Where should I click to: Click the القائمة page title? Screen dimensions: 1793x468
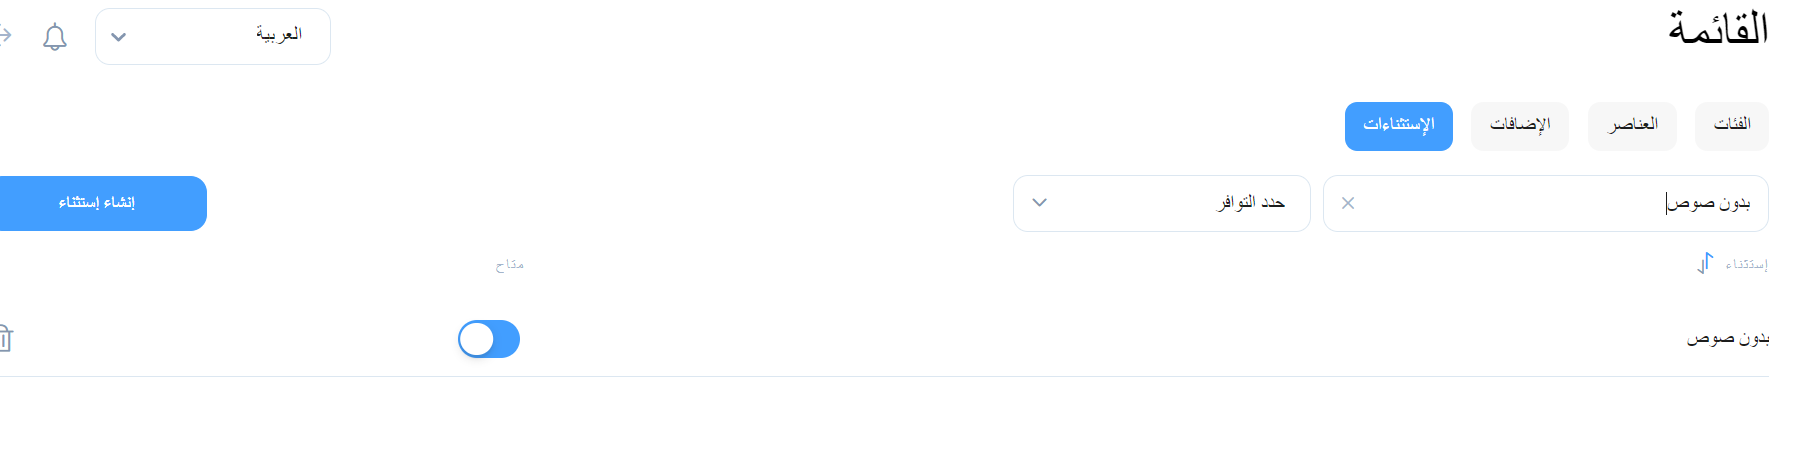(x=1718, y=29)
